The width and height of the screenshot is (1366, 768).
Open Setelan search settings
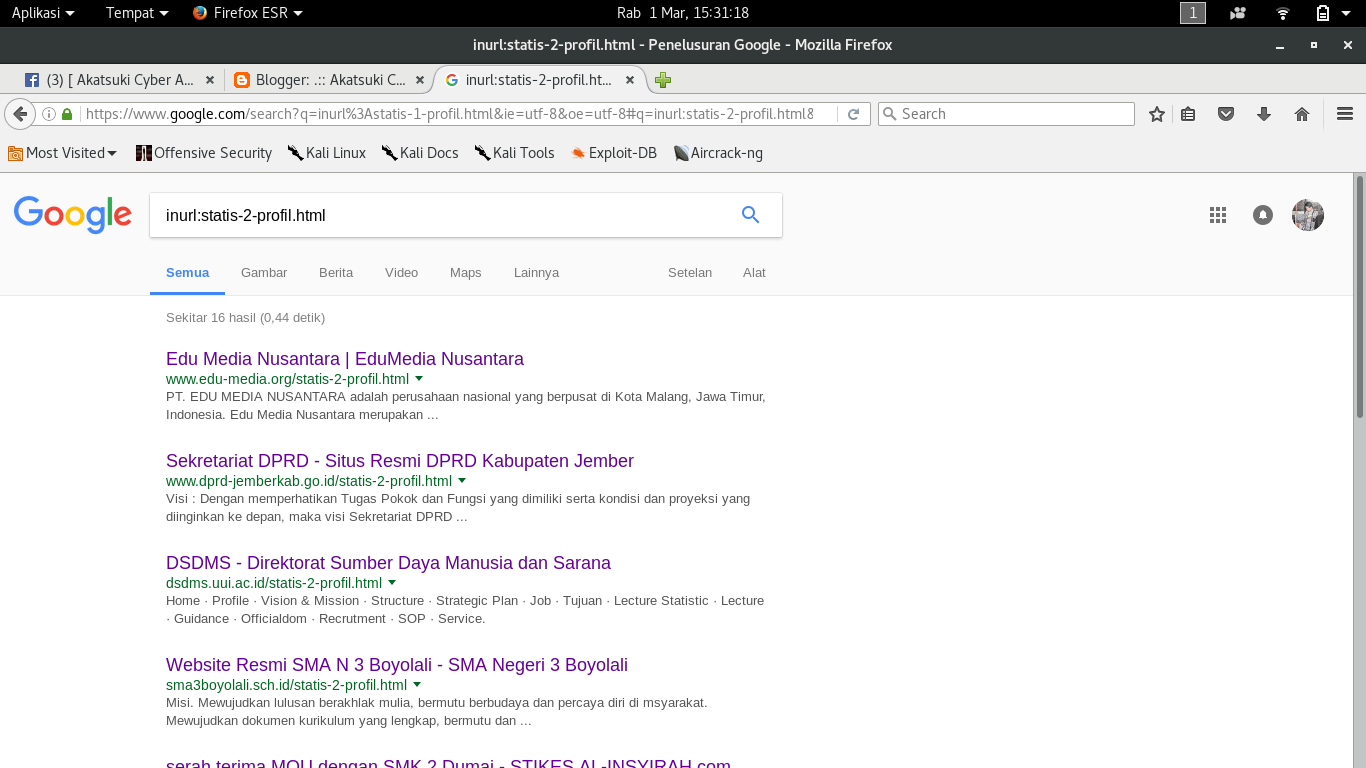pos(690,273)
